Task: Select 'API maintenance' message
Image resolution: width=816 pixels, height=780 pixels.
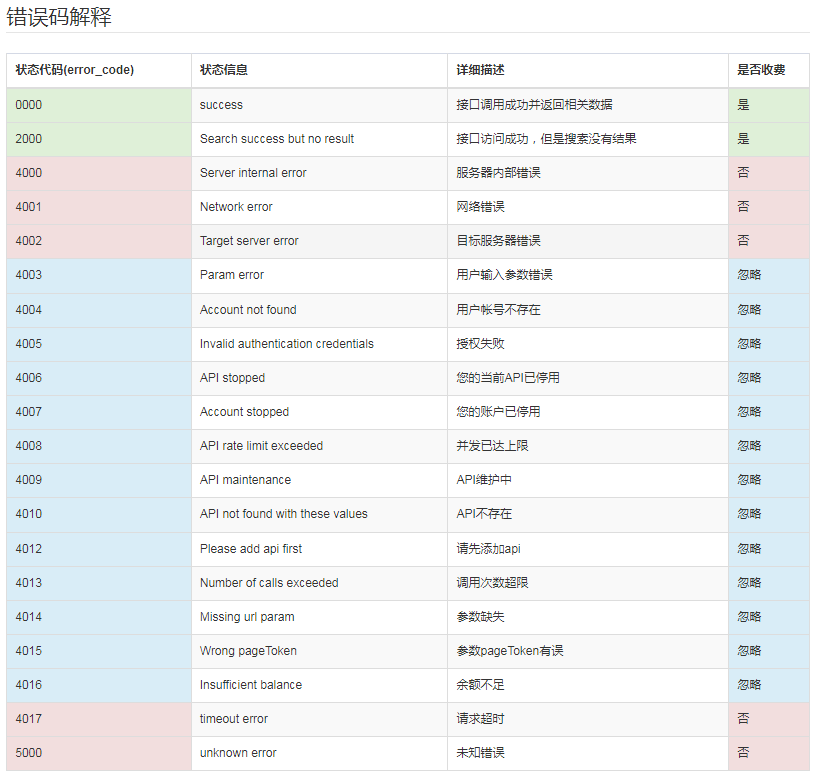Action: click(246, 480)
